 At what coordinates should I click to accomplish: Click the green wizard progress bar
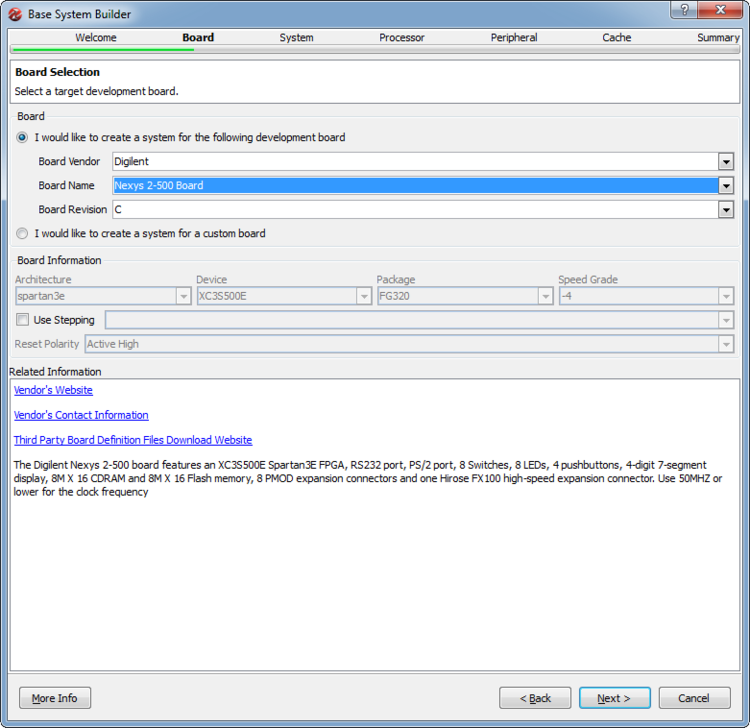coord(103,49)
